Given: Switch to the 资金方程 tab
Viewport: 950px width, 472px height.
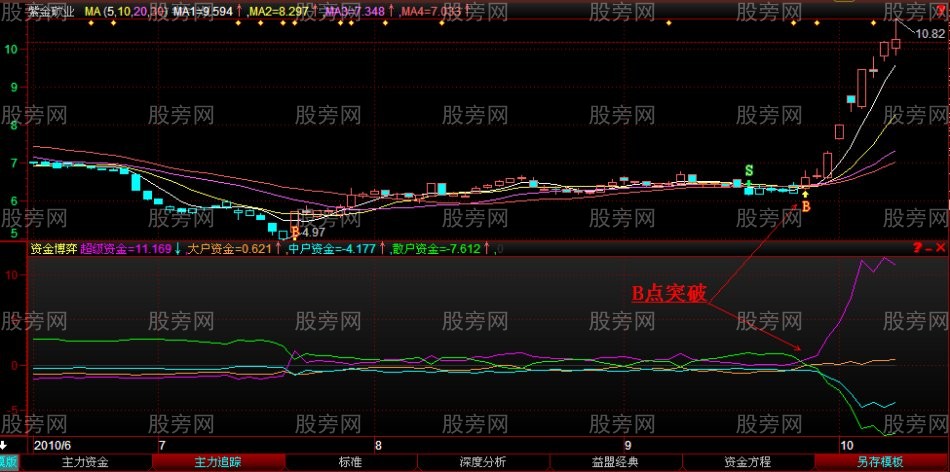Looking at the screenshot, I should point(748,462).
